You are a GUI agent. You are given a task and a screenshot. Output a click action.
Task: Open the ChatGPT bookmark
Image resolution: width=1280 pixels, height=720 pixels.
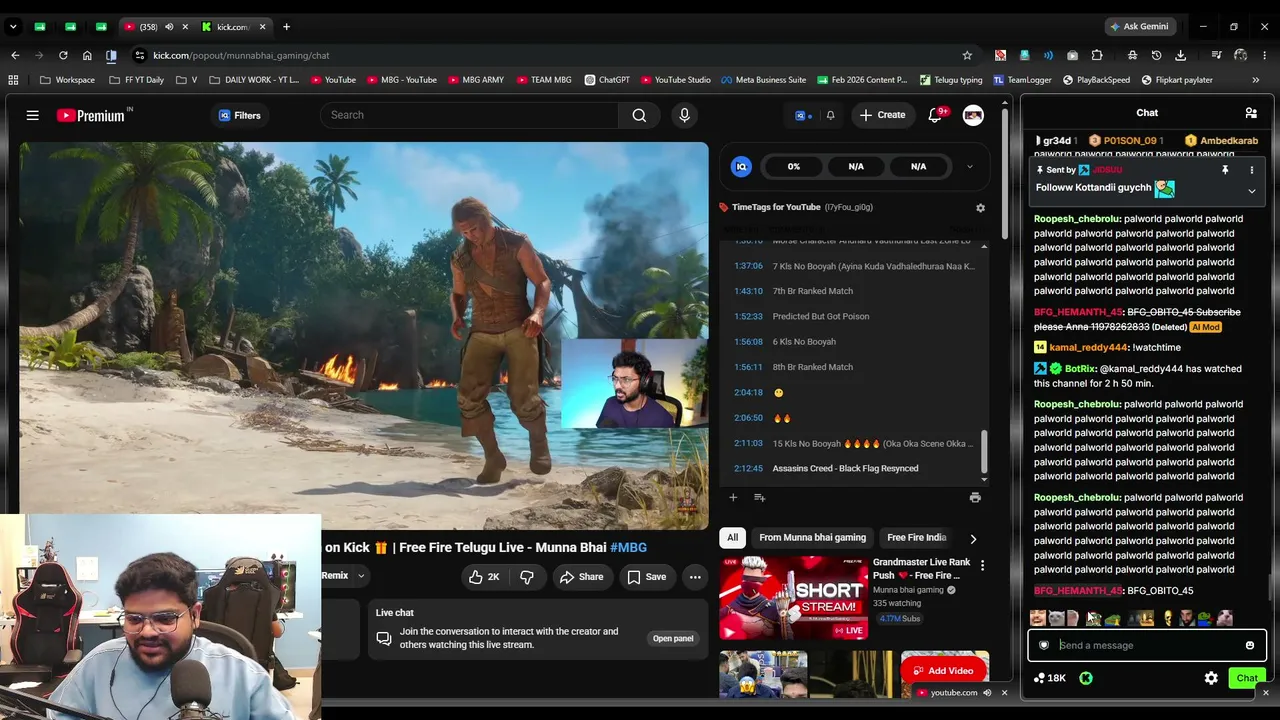point(608,80)
